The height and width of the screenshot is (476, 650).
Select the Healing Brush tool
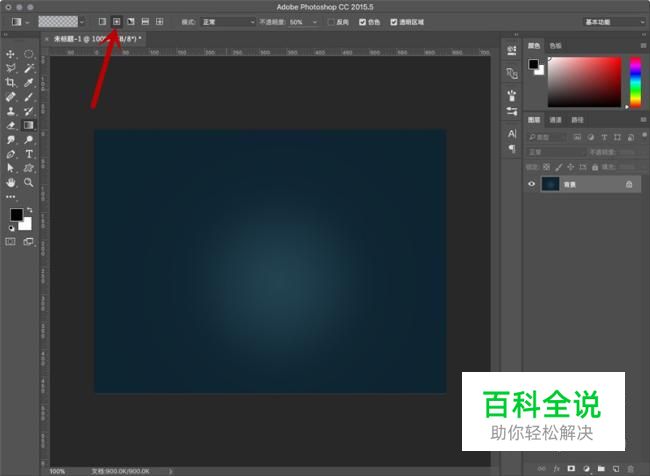click(11, 97)
